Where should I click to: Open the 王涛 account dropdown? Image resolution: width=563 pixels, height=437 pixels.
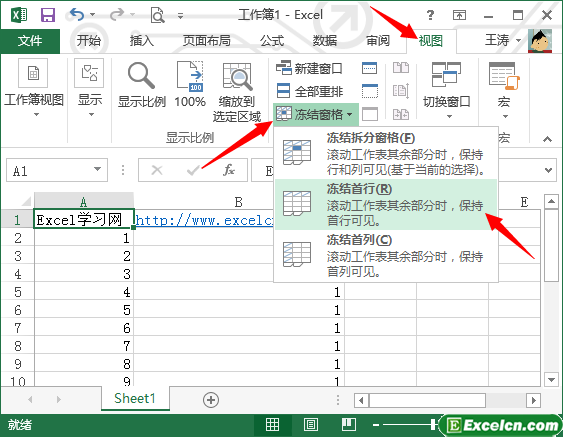click(503, 40)
